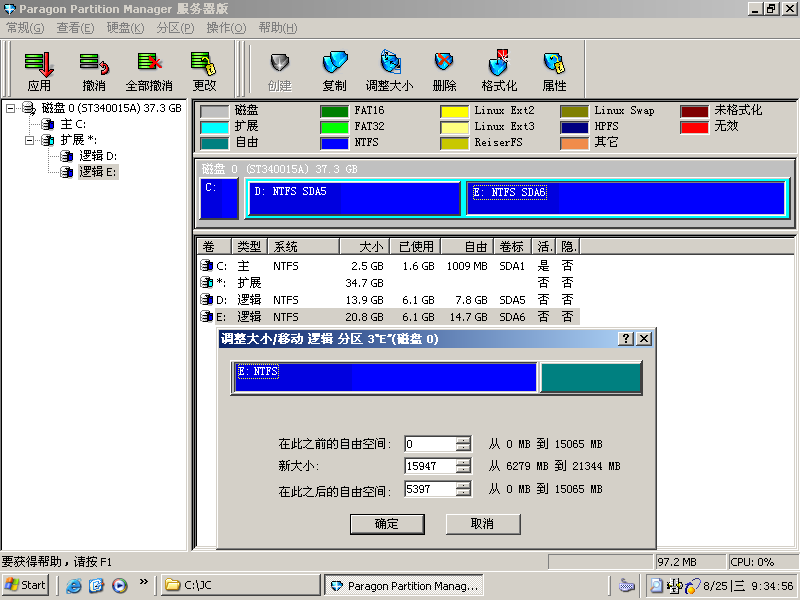Select the C: partition block in disk map
The width and height of the screenshot is (800, 600).
(x=219, y=198)
